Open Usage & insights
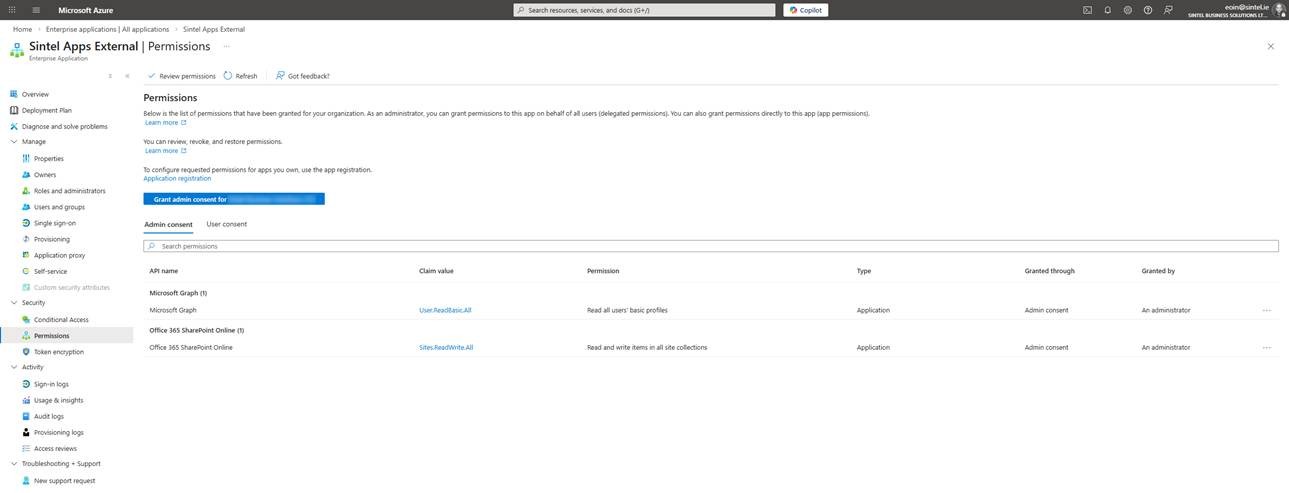The height and width of the screenshot is (493, 1289). coord(58,400)
